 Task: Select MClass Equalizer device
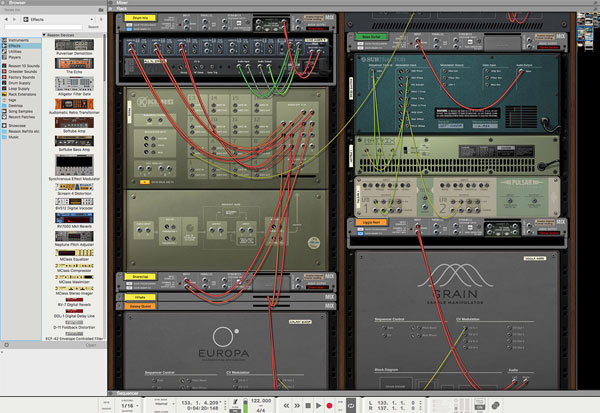coord(74,255)
